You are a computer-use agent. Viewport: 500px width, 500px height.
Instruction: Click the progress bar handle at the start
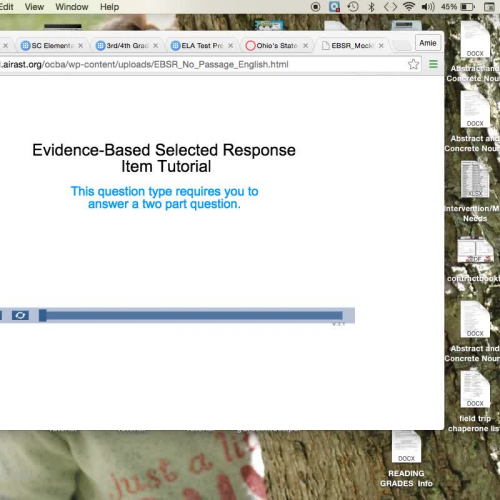coord(43,315)
